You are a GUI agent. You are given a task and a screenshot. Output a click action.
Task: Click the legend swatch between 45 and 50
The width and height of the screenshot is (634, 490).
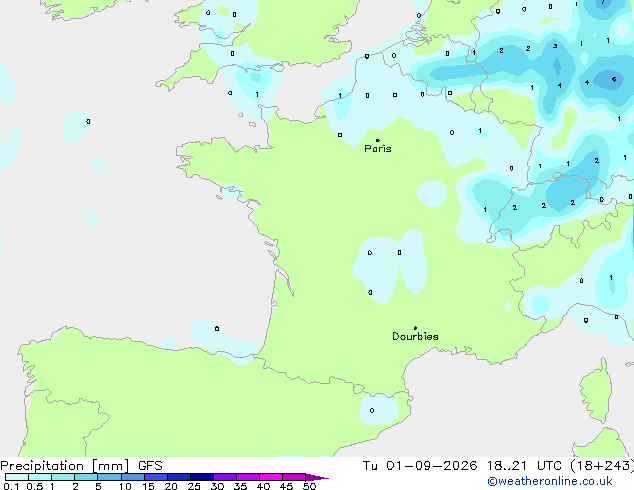[294, 477]
